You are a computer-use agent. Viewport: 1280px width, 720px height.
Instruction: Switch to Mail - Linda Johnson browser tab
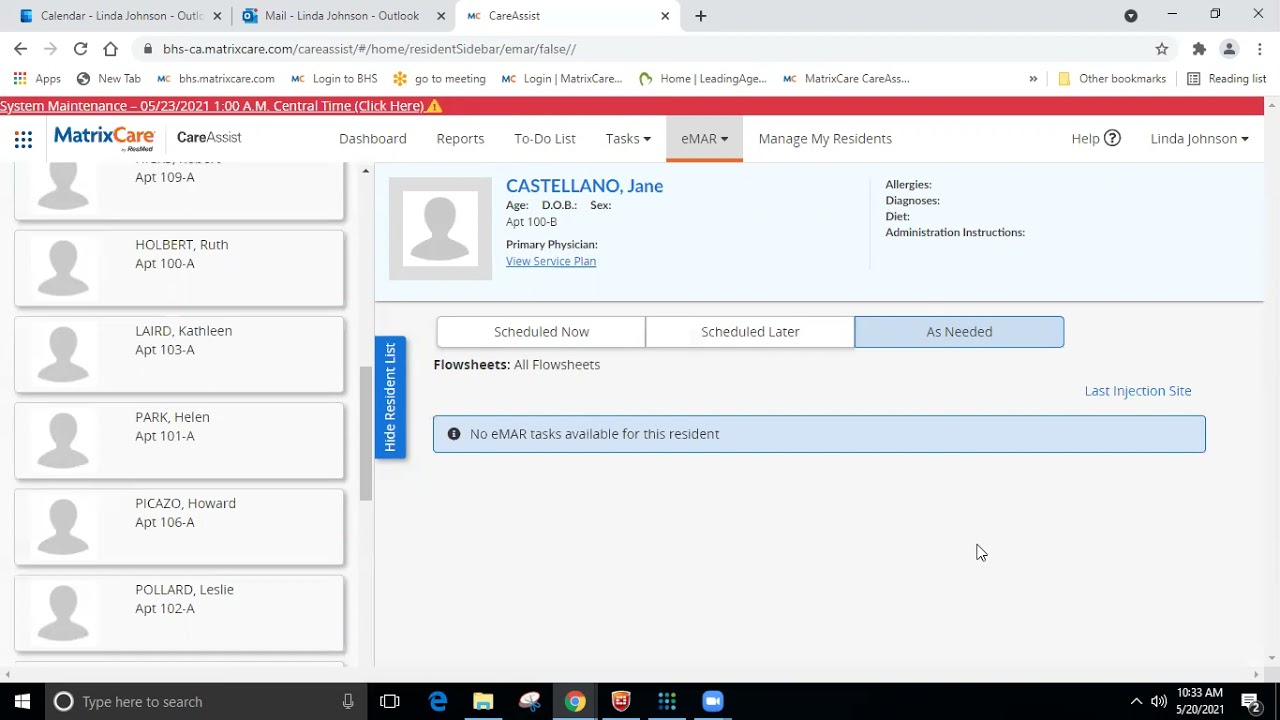click(x=340, y=16)
